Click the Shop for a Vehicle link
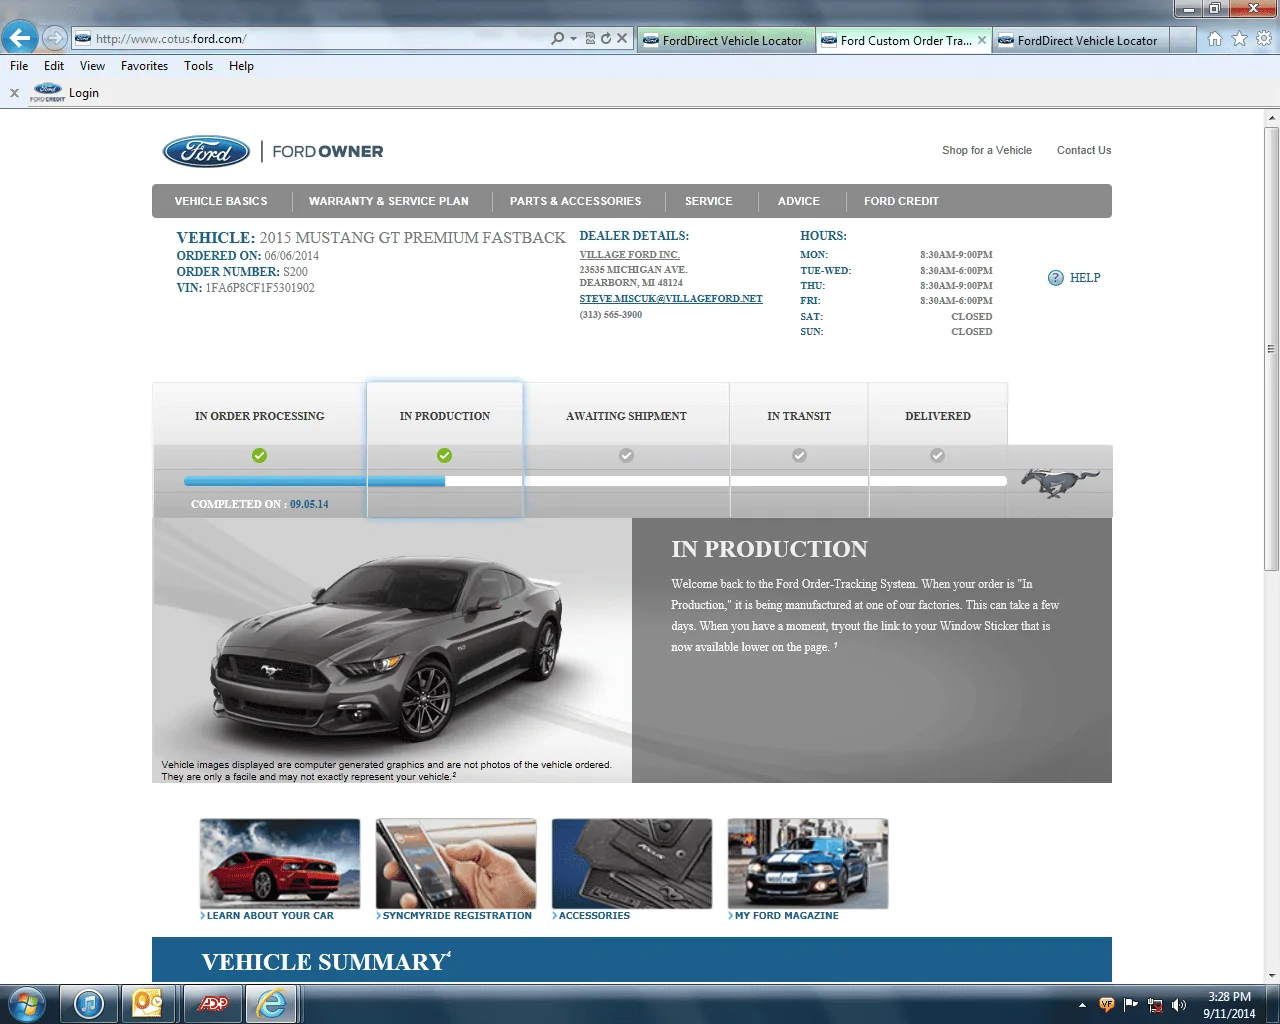Image resolution: width=1280 pixels, height=1024 pixels. pos(986,150)
